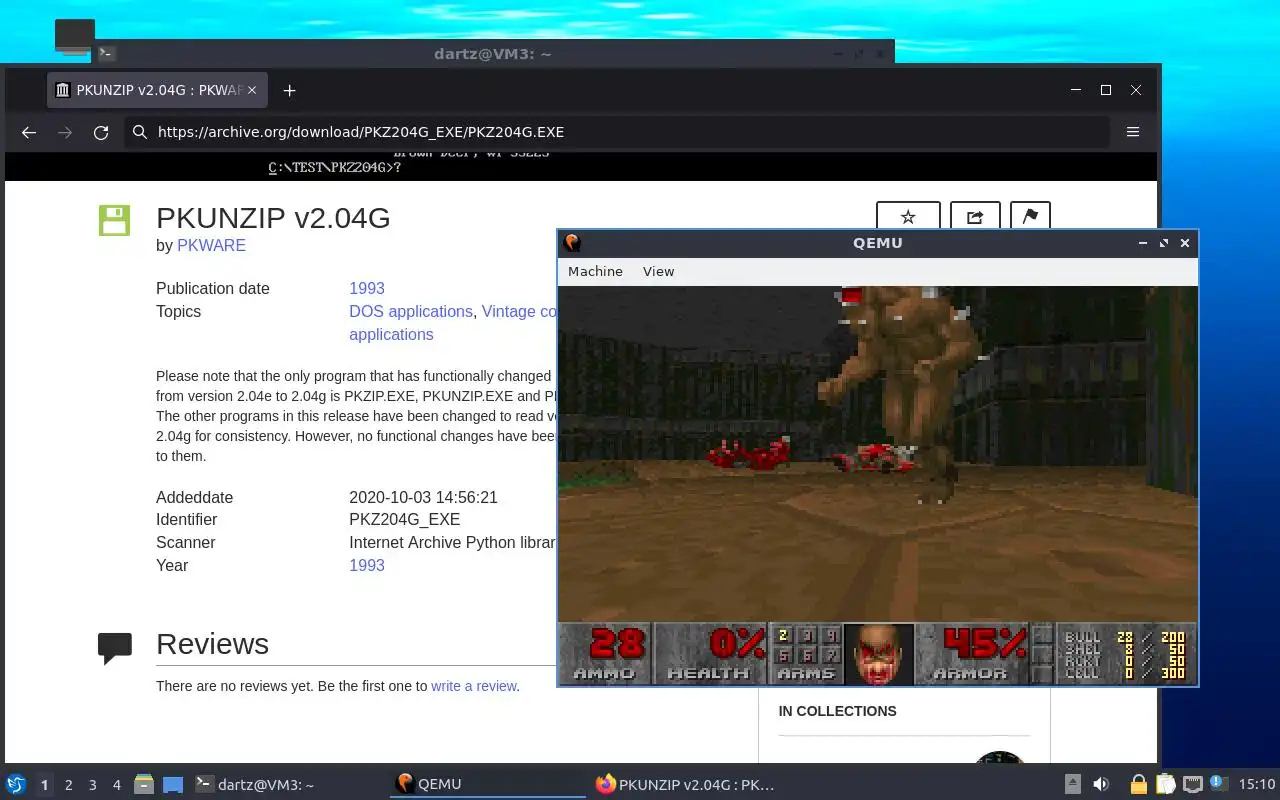Open the DOS applications topic link
This screenshot has height=800, width=1280.
[x=410, y=311]
